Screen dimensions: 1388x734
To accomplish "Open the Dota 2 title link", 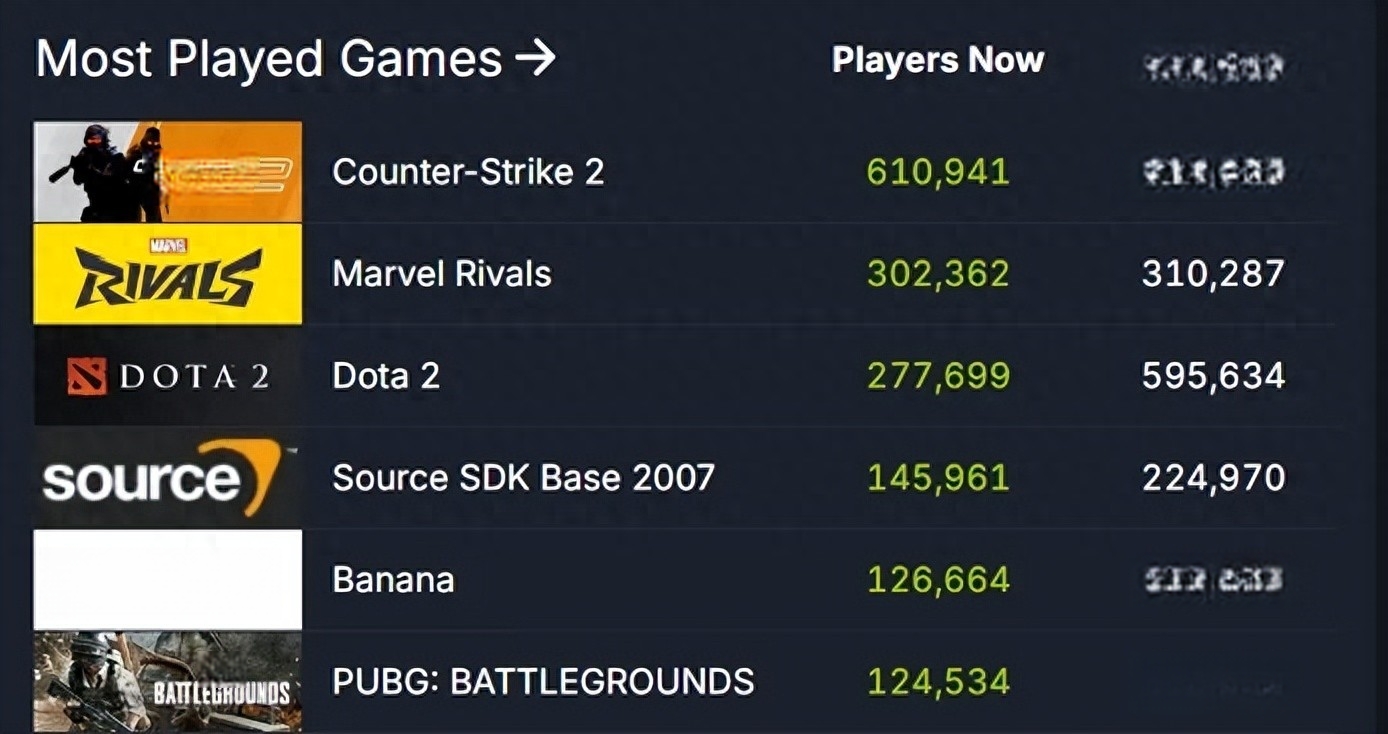I will tap(386, 376).
